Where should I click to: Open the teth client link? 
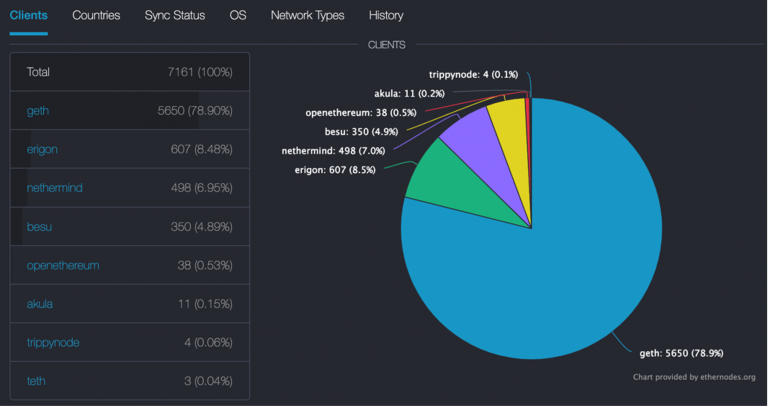[x=36, y=381]
